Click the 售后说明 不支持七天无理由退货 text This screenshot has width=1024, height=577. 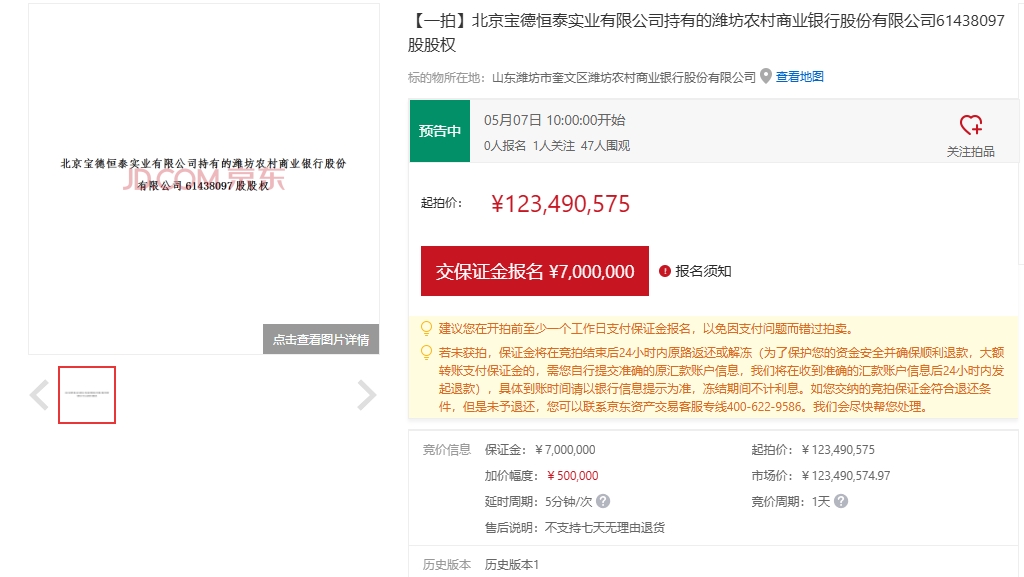pyautogui.click(x=575, y=527)
